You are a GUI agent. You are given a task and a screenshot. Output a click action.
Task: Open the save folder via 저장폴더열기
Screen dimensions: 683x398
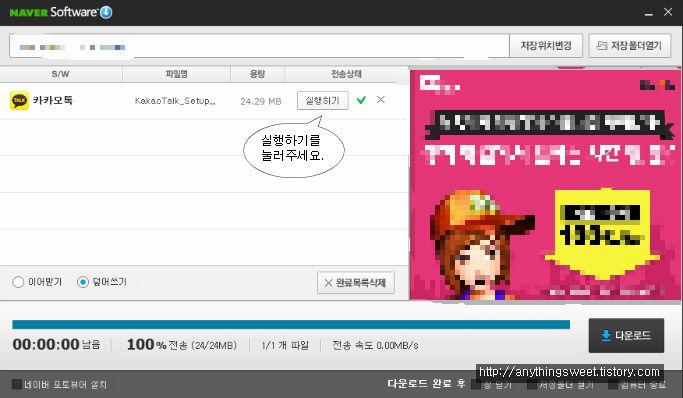630,46
